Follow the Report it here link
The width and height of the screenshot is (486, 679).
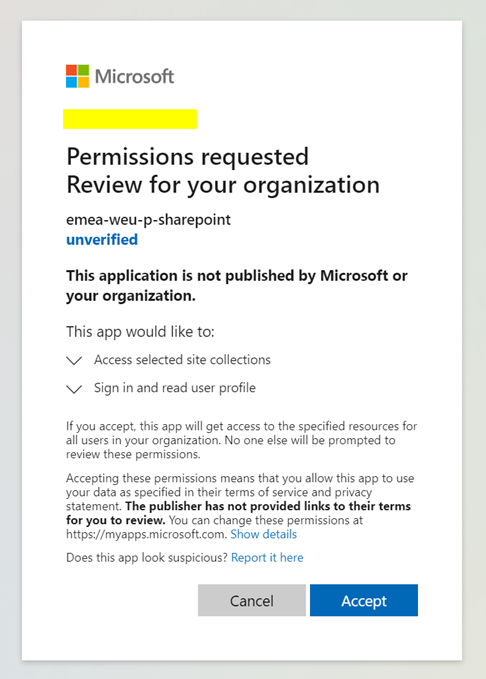[267, 558]
